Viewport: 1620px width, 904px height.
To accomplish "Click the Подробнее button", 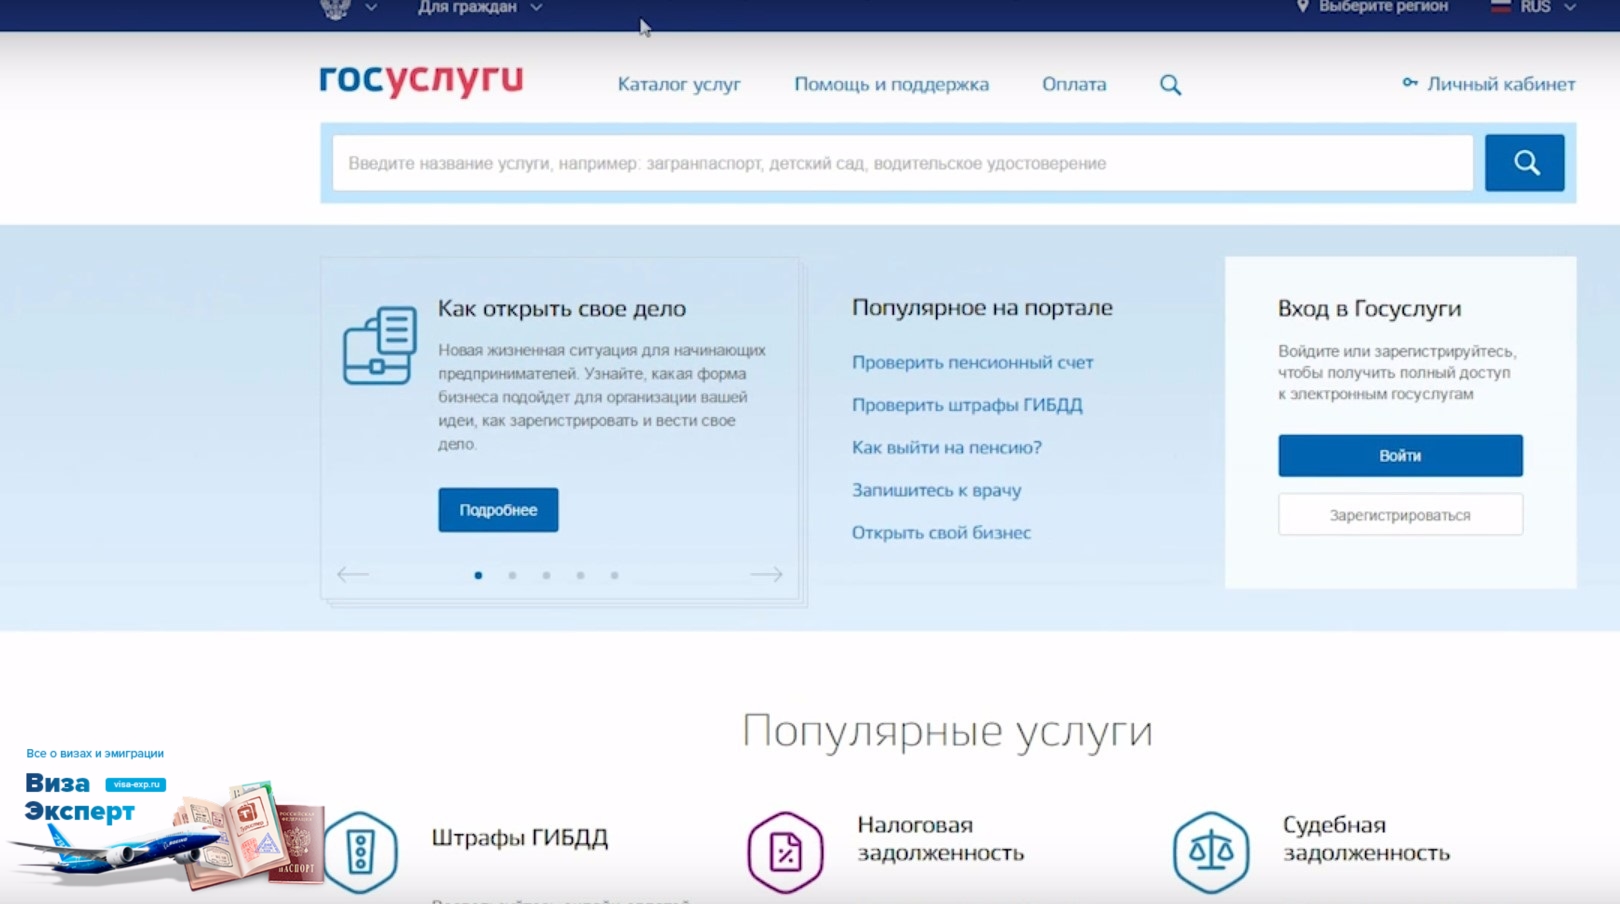I will 498,510.
